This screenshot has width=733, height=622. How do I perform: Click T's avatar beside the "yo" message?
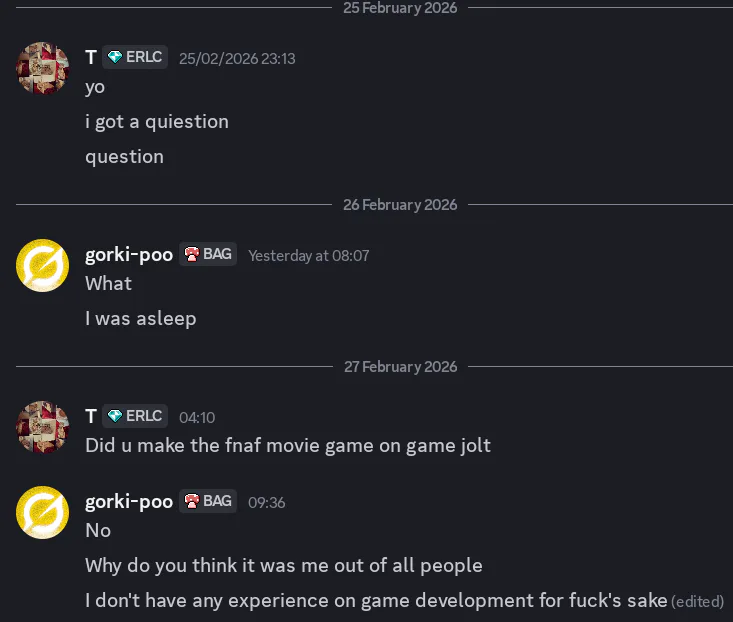[42, 68]
